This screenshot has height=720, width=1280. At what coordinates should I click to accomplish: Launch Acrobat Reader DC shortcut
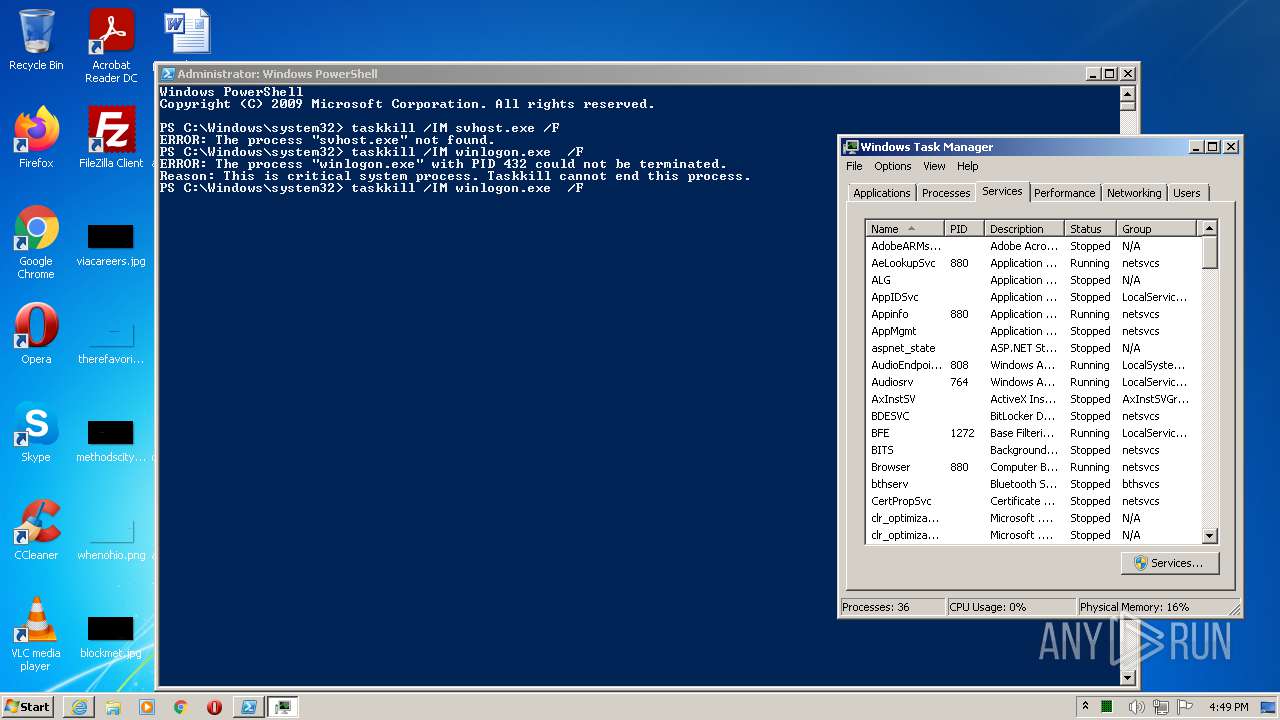coord(111,46)
